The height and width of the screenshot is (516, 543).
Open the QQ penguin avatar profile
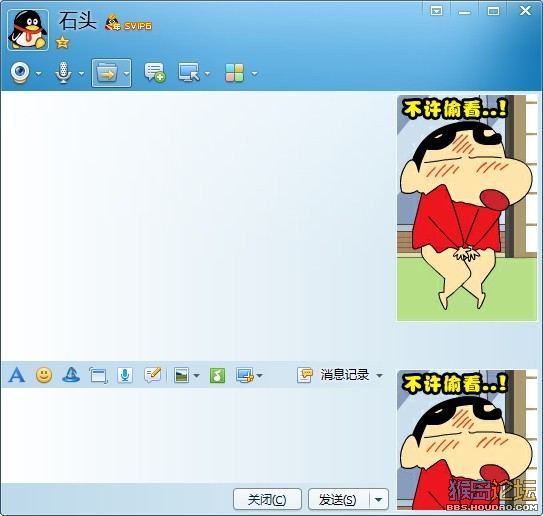pos(28,30)
